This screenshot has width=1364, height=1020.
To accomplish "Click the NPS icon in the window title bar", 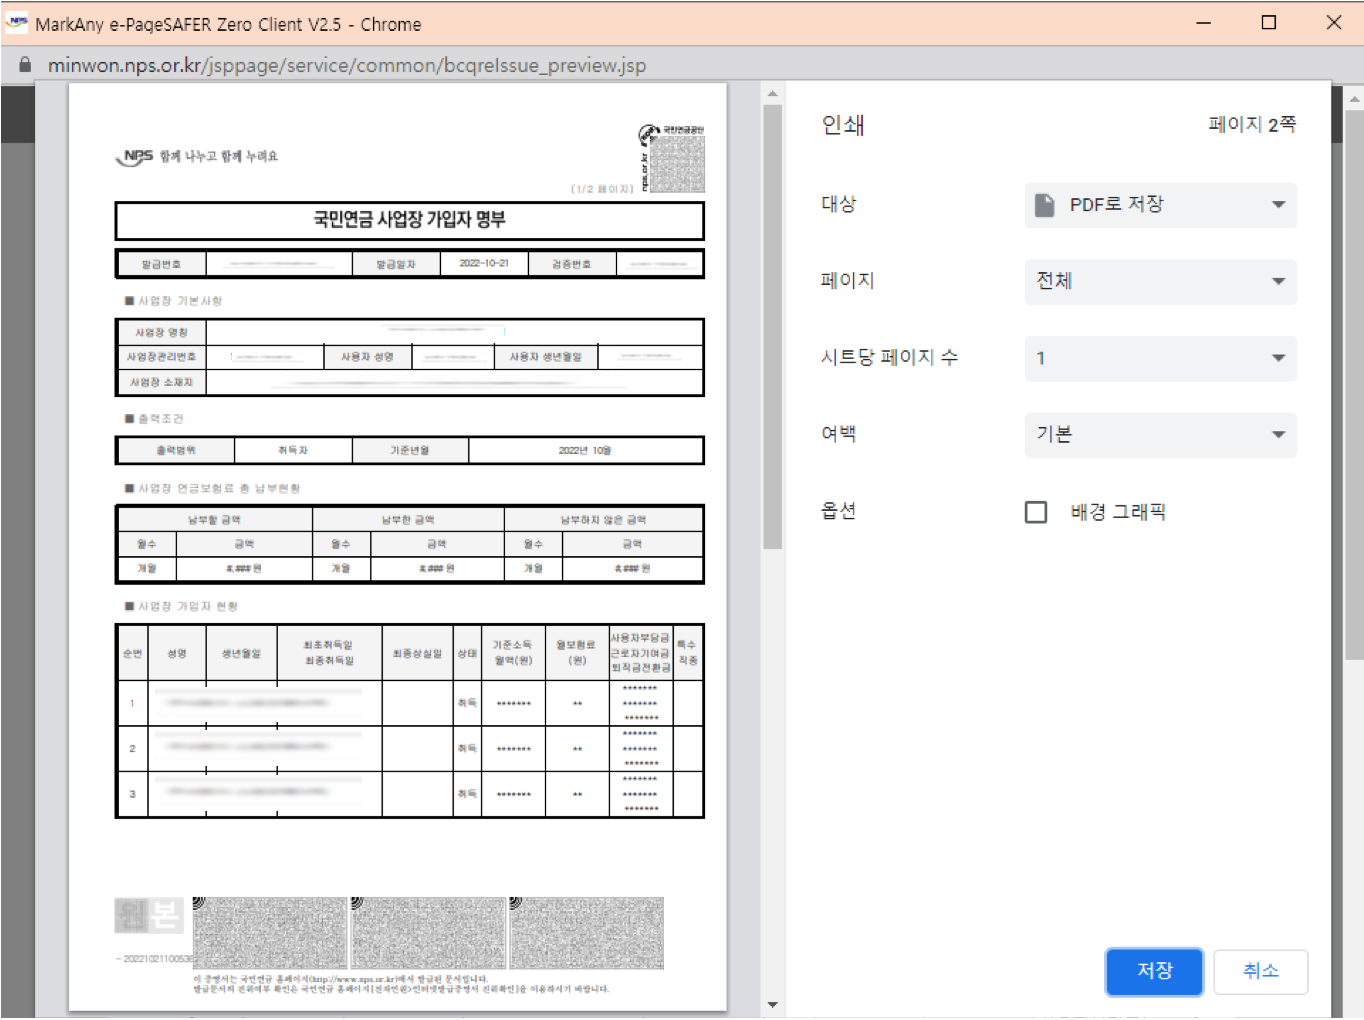I will tap(15, 21).
